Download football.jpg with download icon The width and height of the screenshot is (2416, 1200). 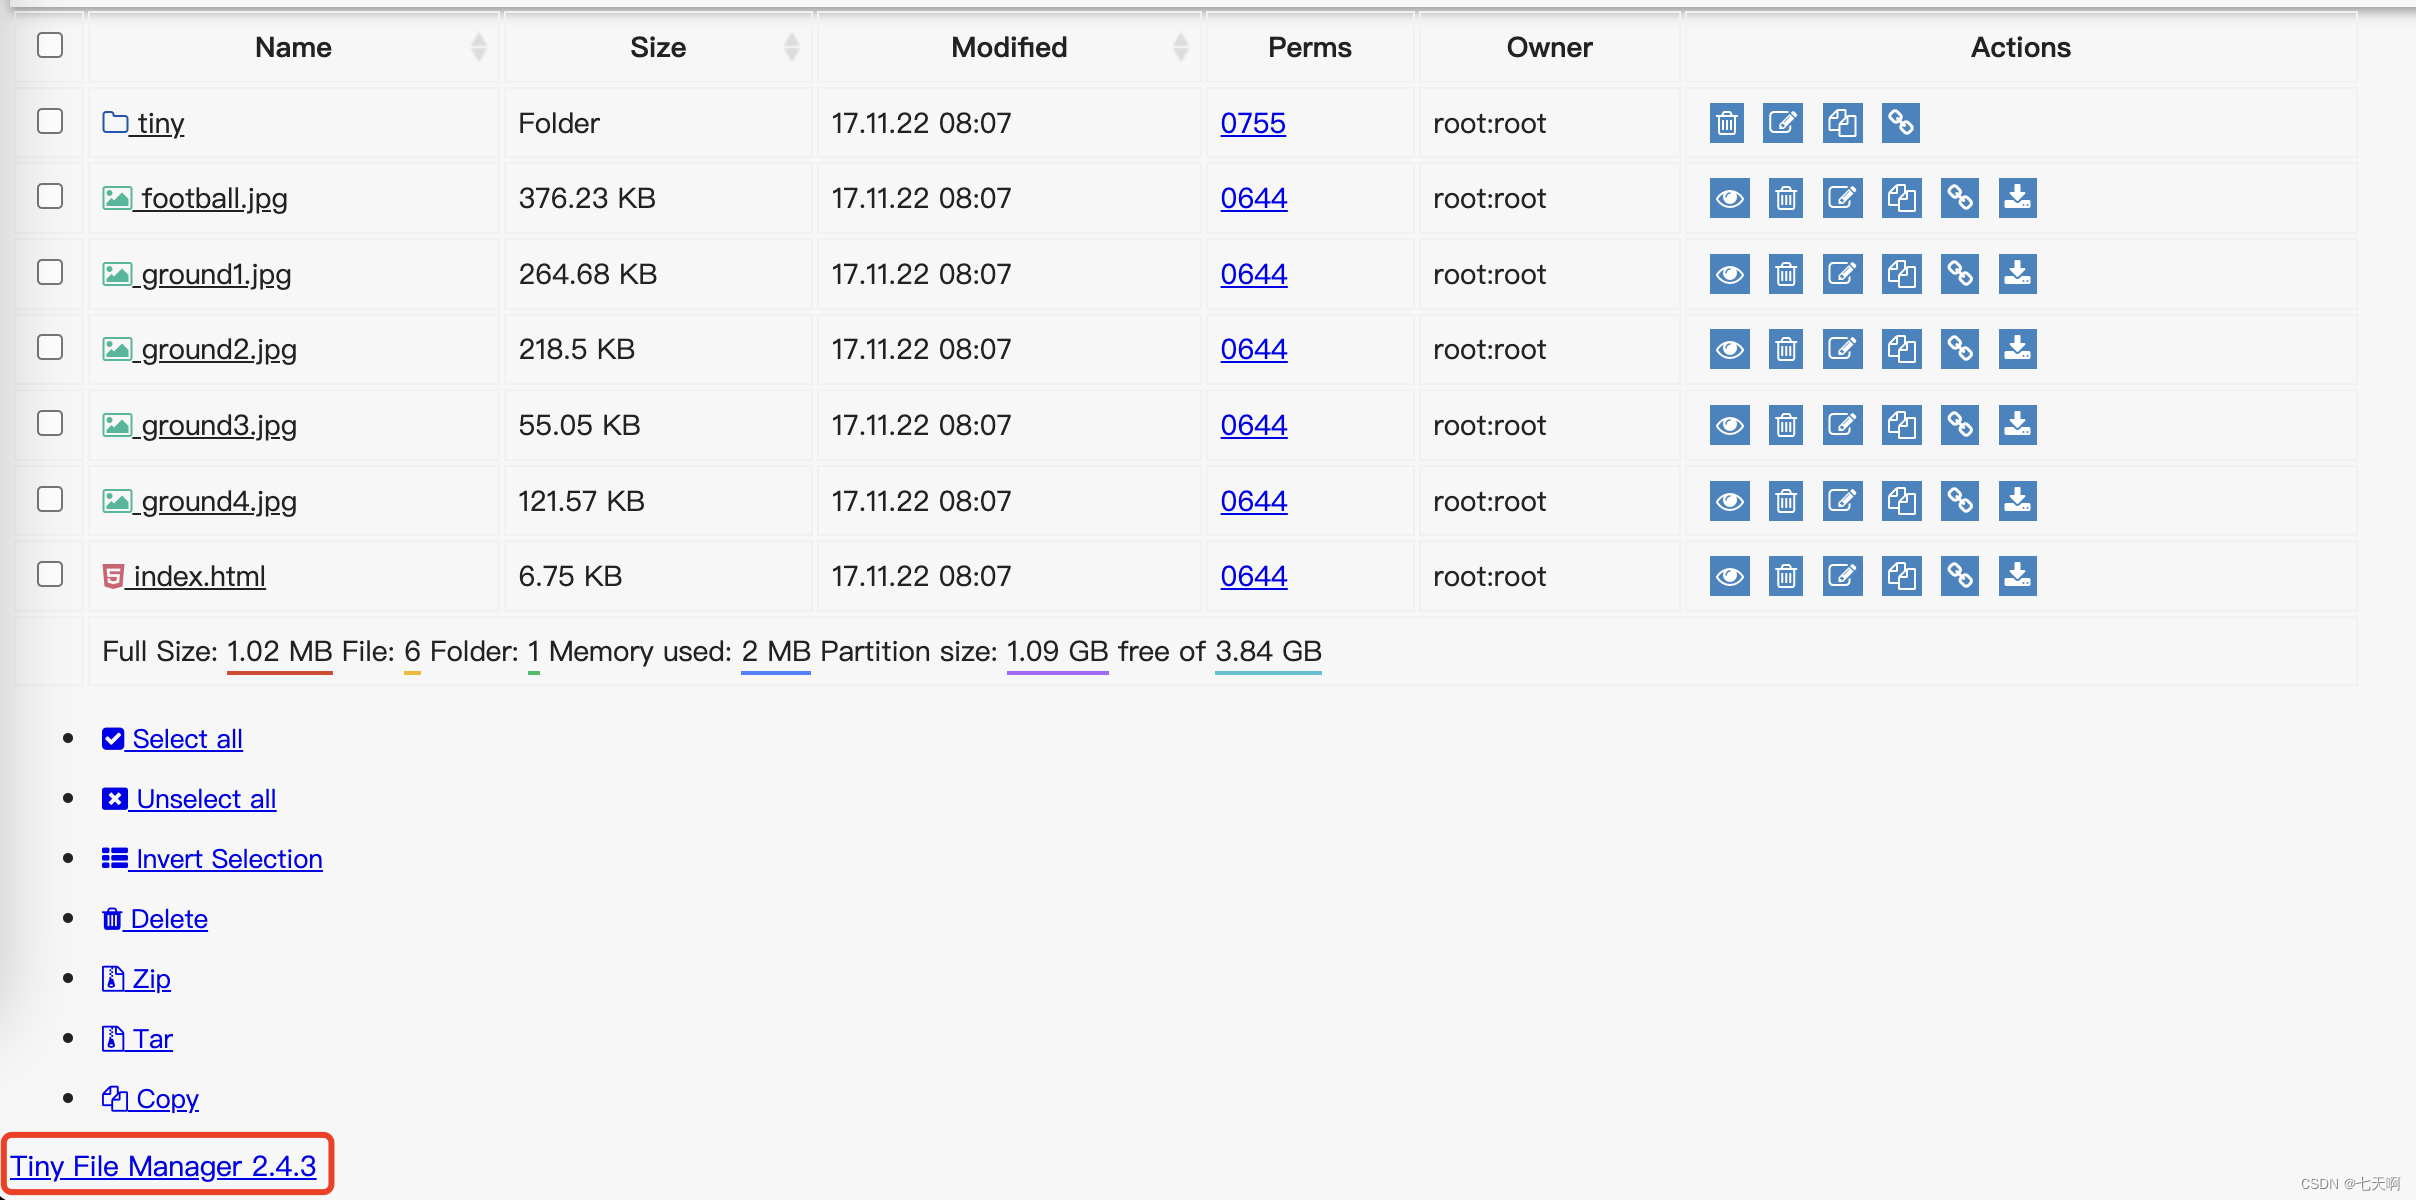[x=2018, y=199]
